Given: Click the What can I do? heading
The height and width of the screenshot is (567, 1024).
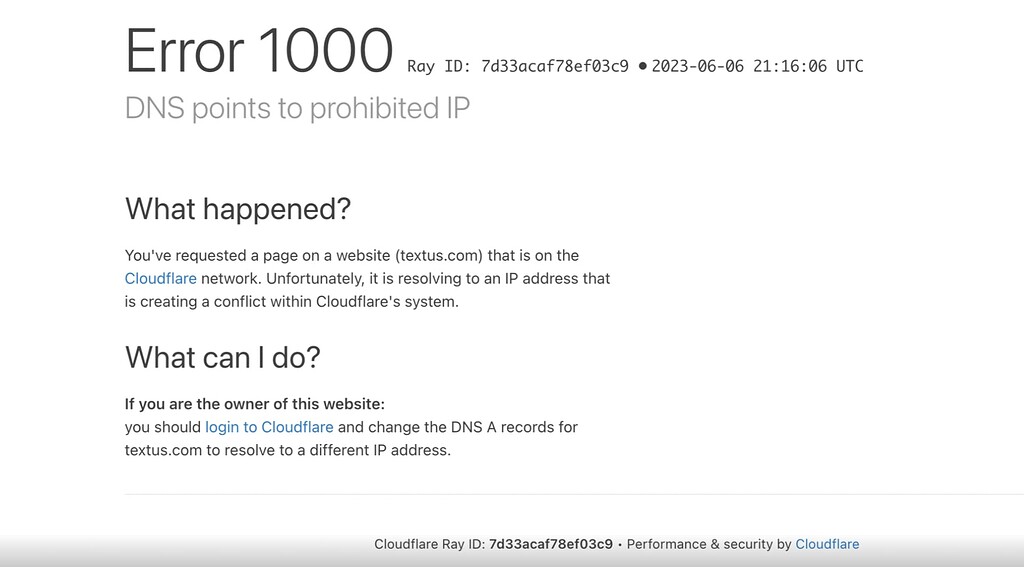Looking at the screenshot, I should pos(223,357).
